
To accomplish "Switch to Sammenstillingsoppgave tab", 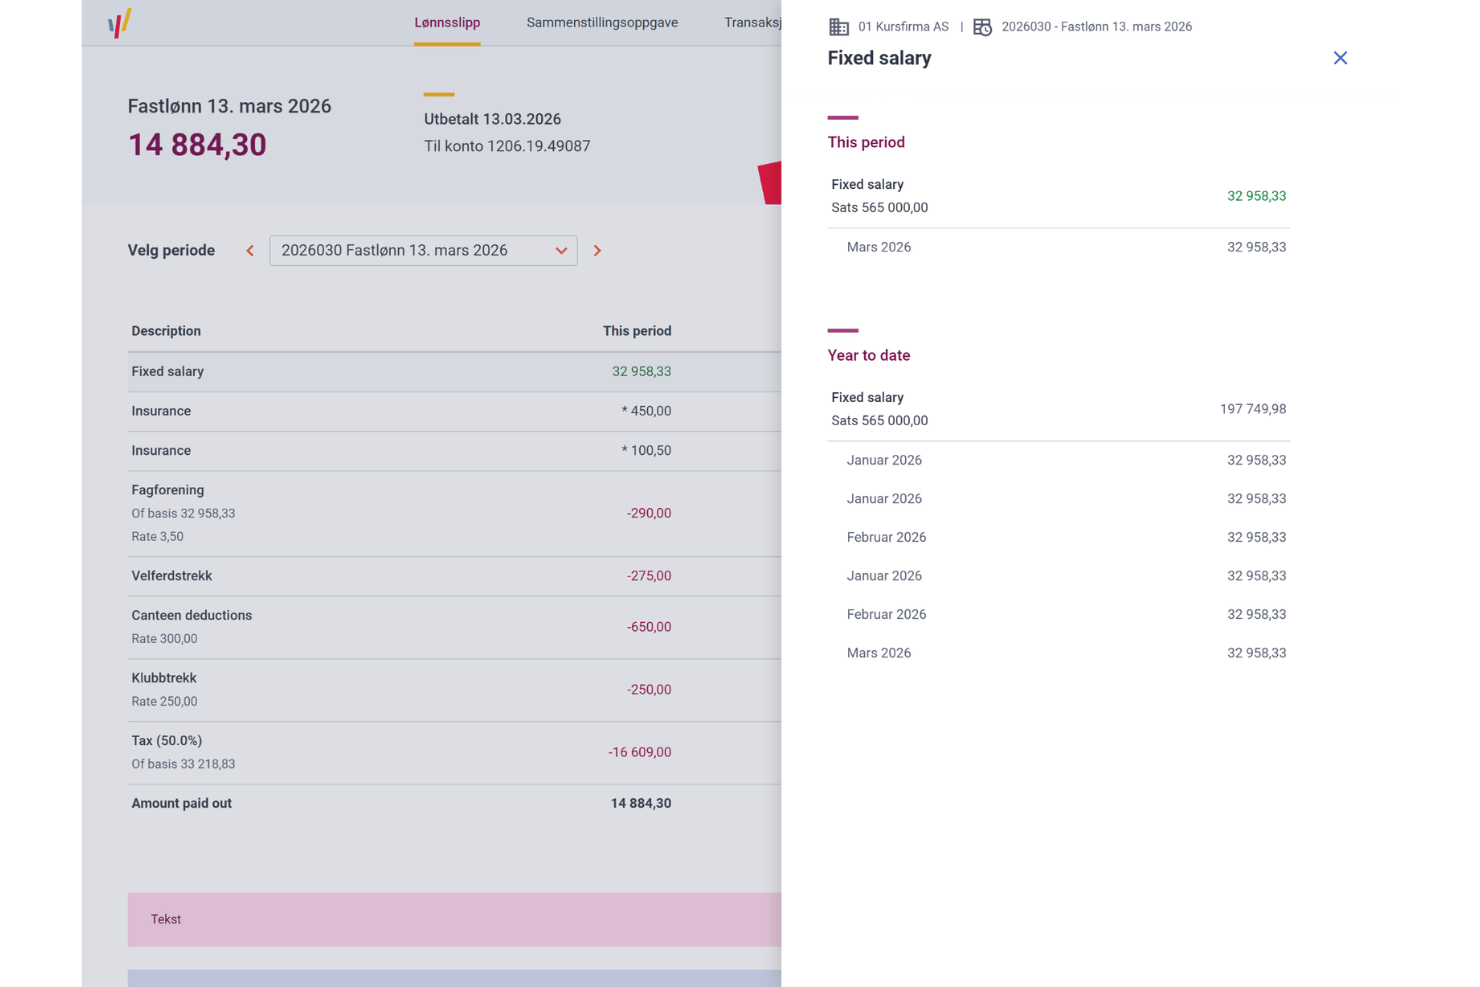I will pos(602,23).
